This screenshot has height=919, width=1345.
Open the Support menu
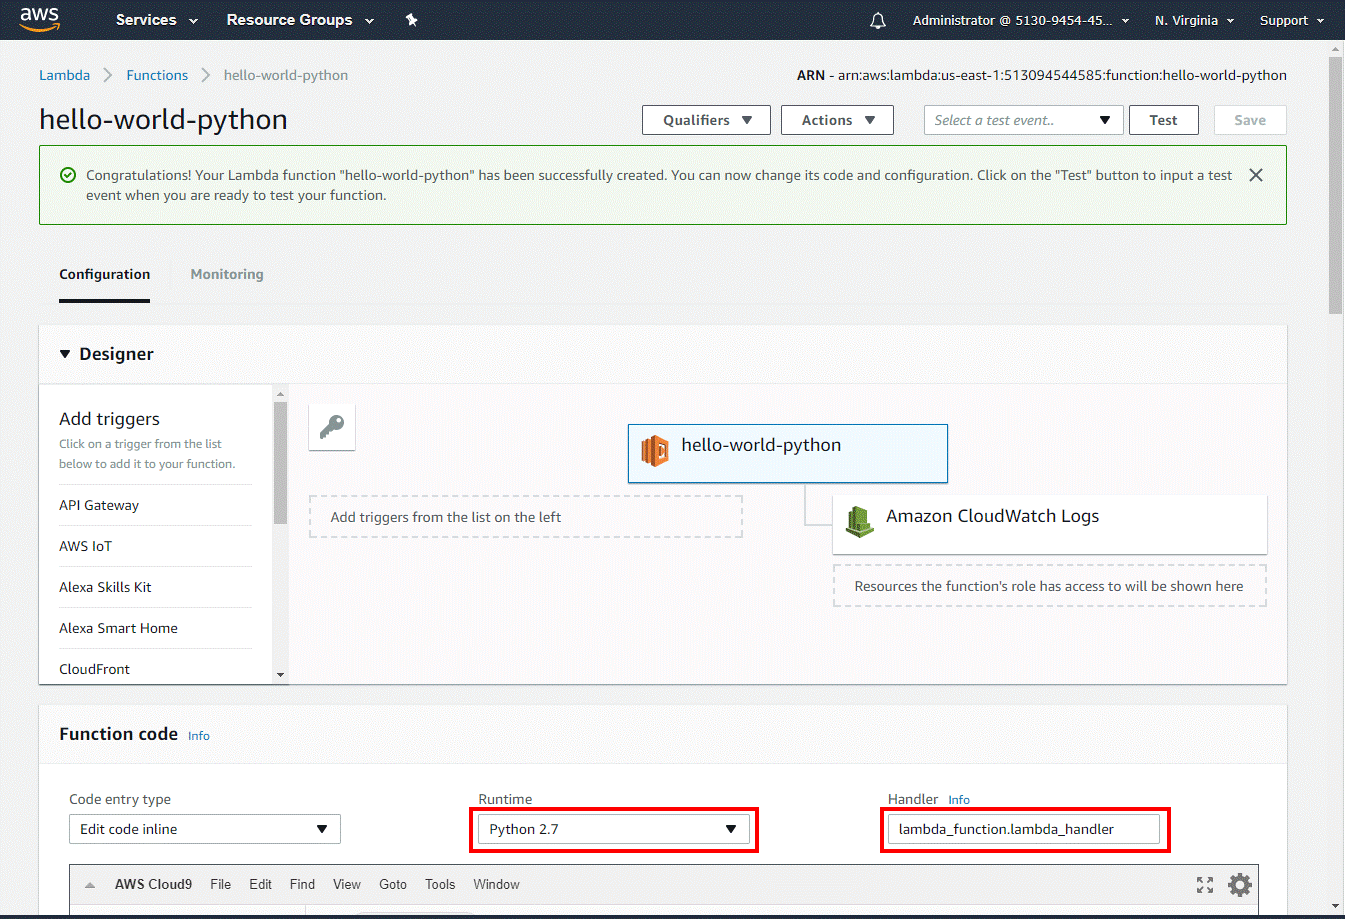(x=1292, y=20)
